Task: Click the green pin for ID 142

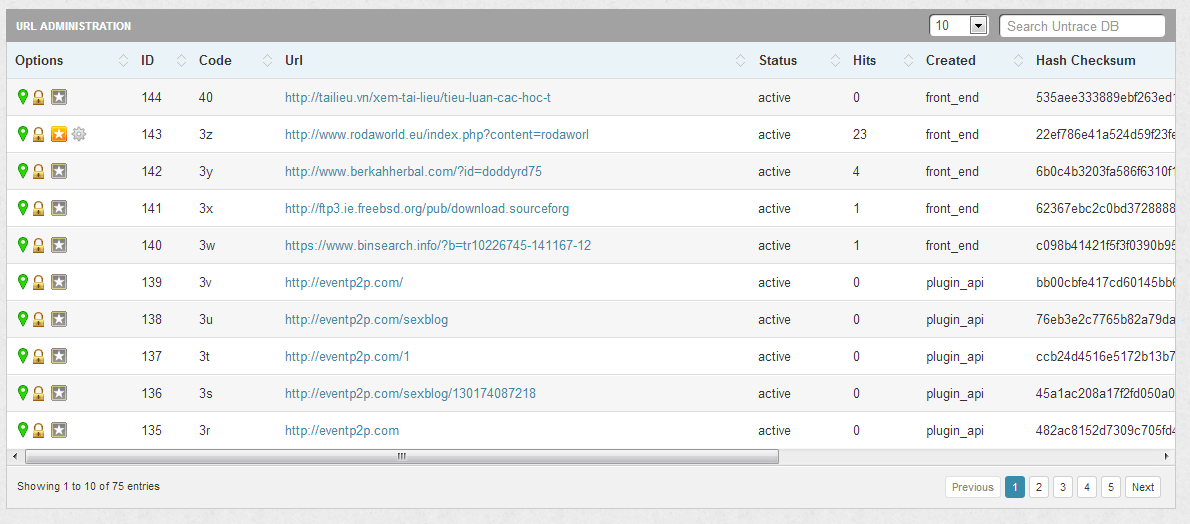Action: click(x=23, y=171)
